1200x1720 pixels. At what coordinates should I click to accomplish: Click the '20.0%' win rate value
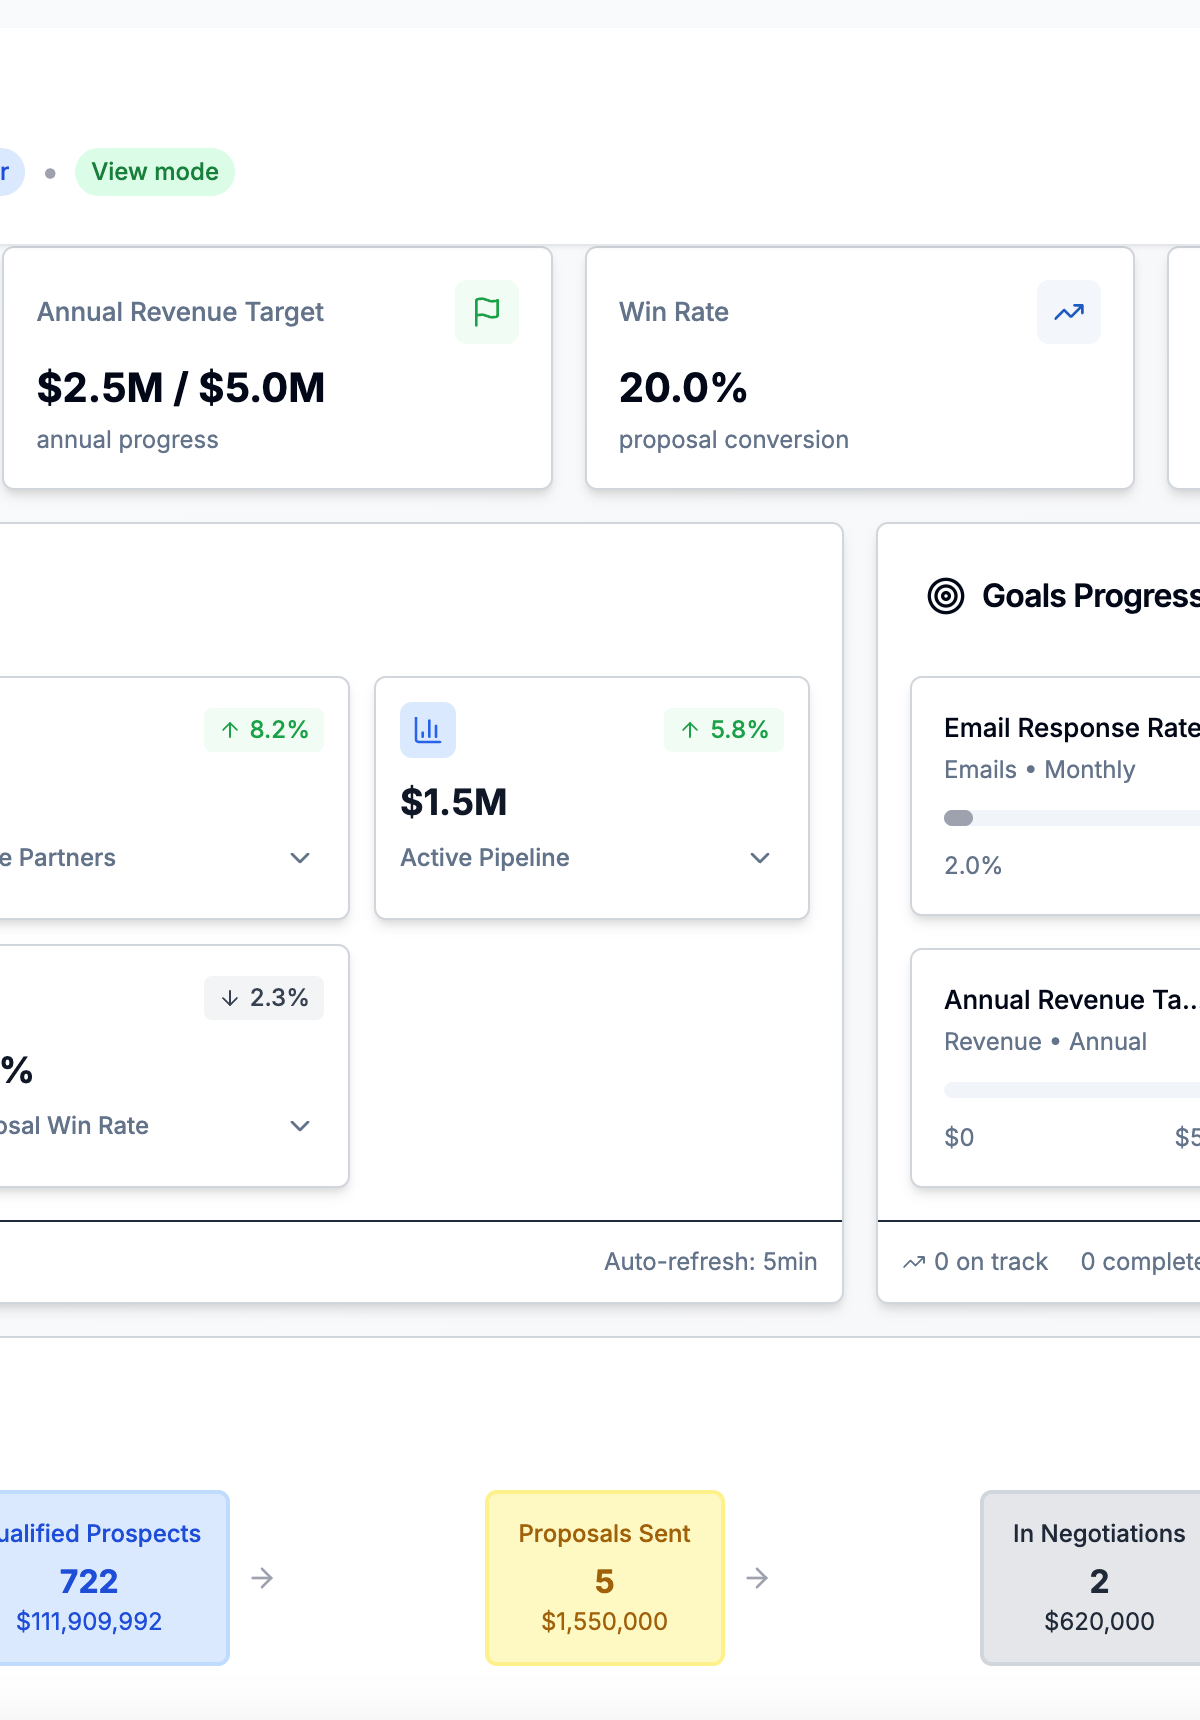[683, 388]
